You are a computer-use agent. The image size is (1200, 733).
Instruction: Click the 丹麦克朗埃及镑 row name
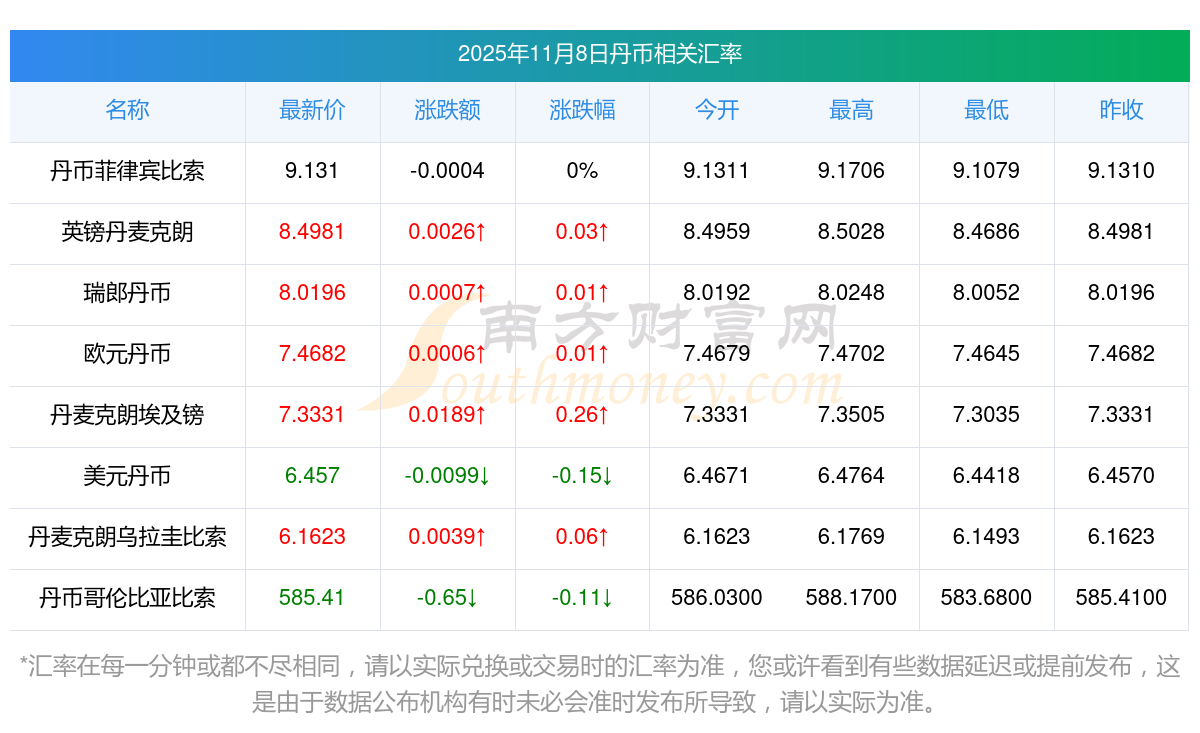pyautogui.click(x=127, y=416)
